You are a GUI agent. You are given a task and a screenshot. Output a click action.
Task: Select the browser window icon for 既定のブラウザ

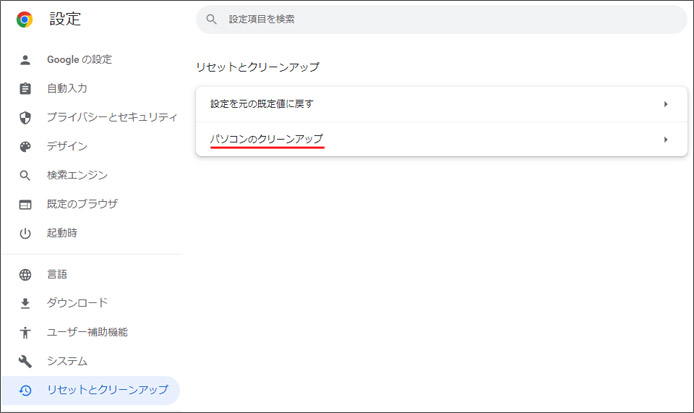(25, 205)
